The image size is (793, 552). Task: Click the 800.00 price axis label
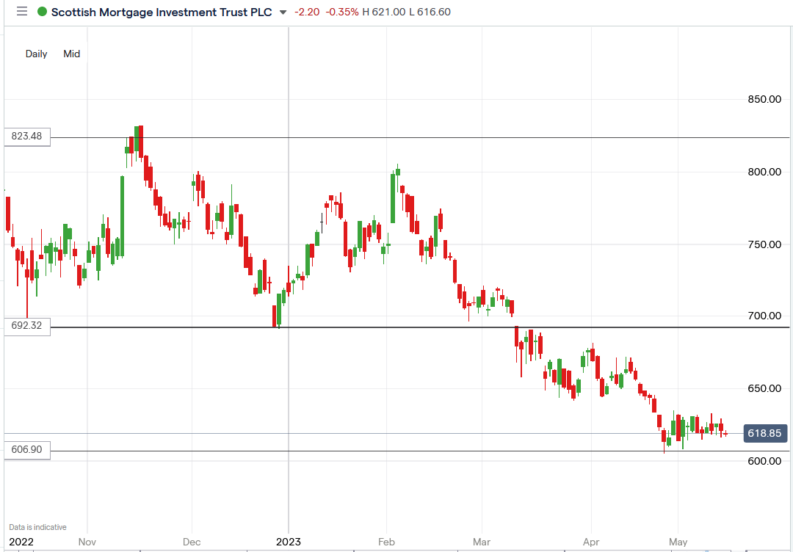(x=765, y=172)
